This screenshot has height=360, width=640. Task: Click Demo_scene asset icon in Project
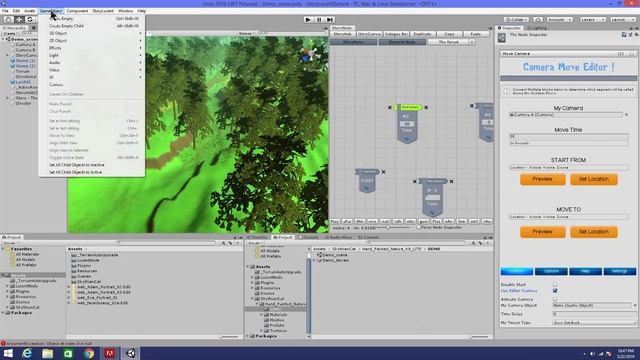click(320, 255)
